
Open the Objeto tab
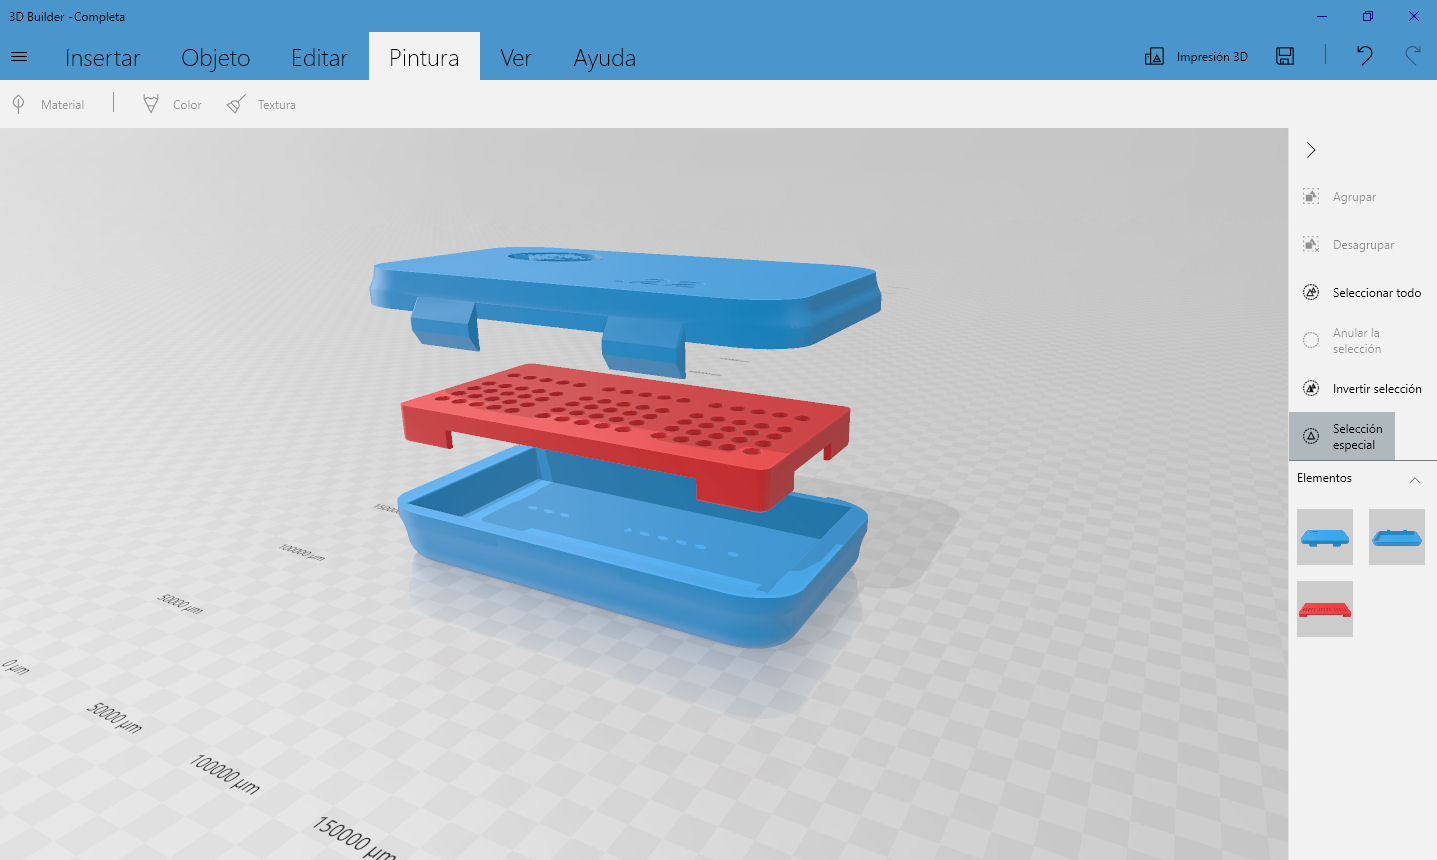[x=215, y=58]
